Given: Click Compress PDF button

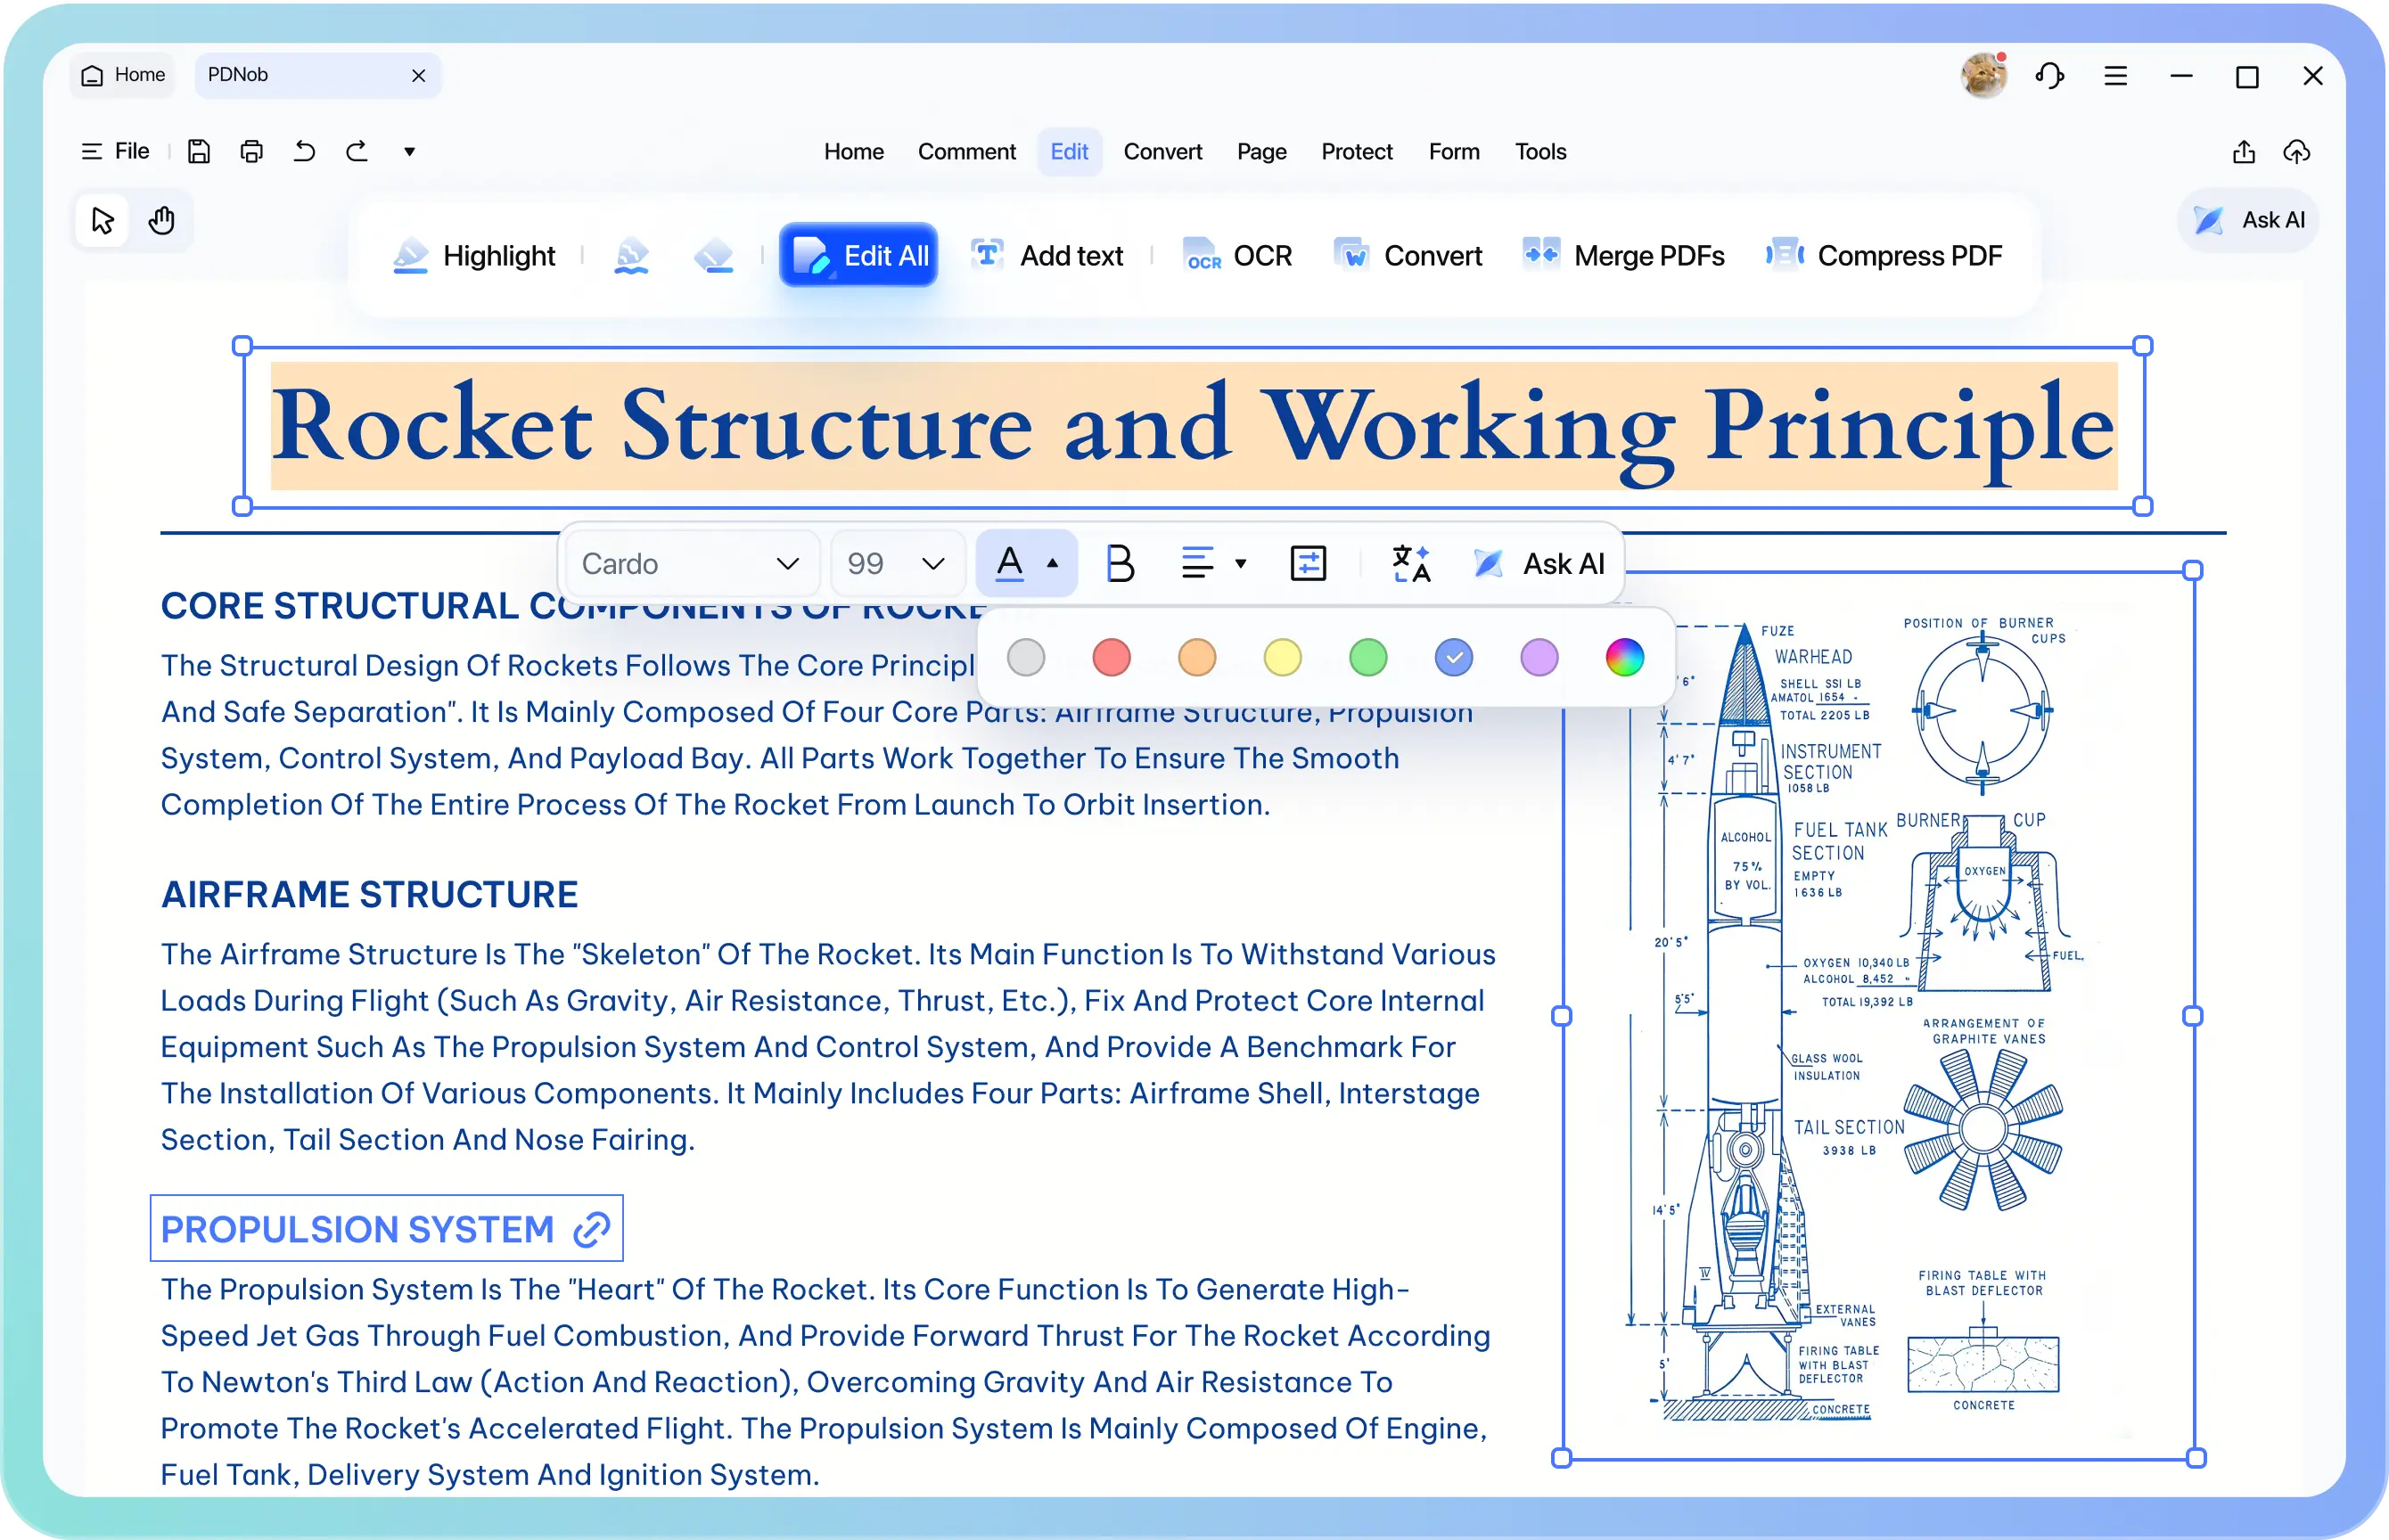Looking at the screenshot, I should click(1884, 256).
